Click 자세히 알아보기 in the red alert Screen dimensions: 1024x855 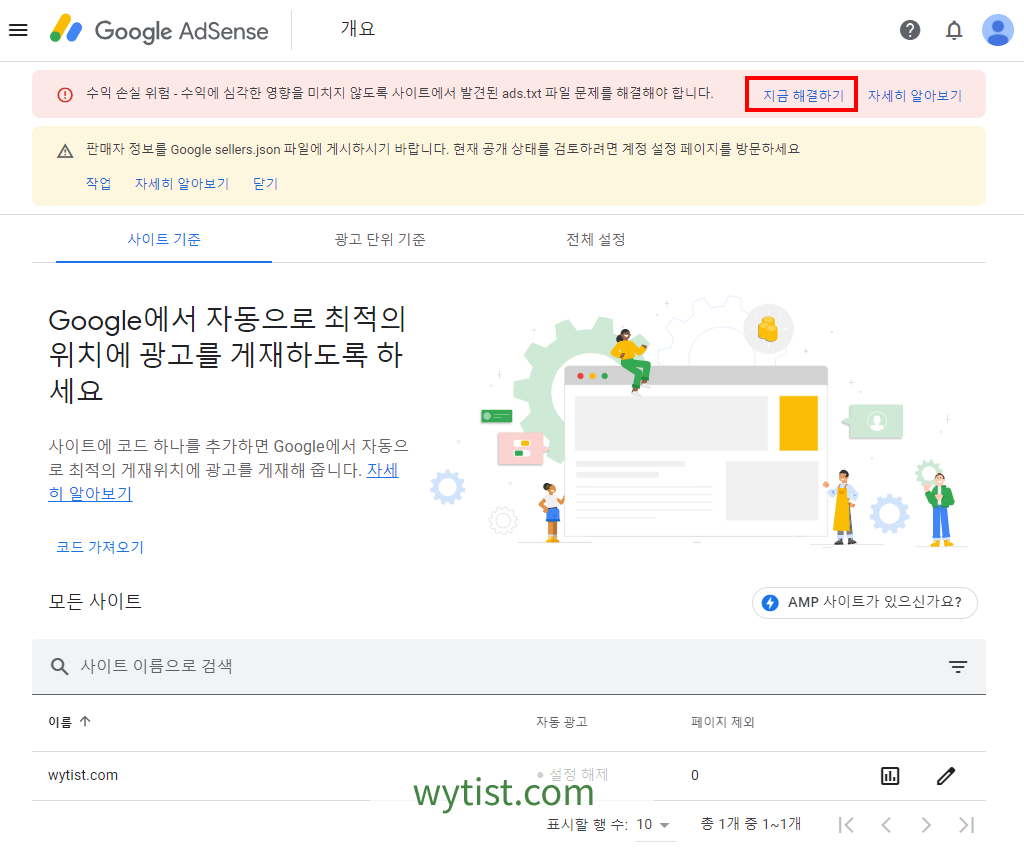coord(915,95)
